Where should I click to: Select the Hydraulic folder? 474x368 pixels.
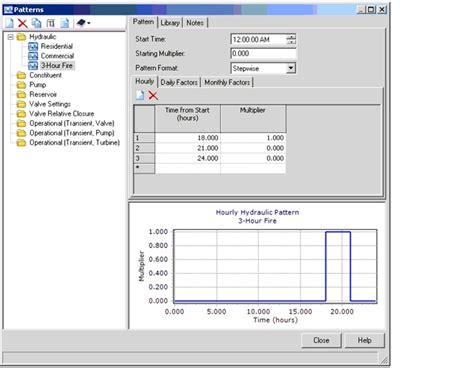click(x=43, y=37)
